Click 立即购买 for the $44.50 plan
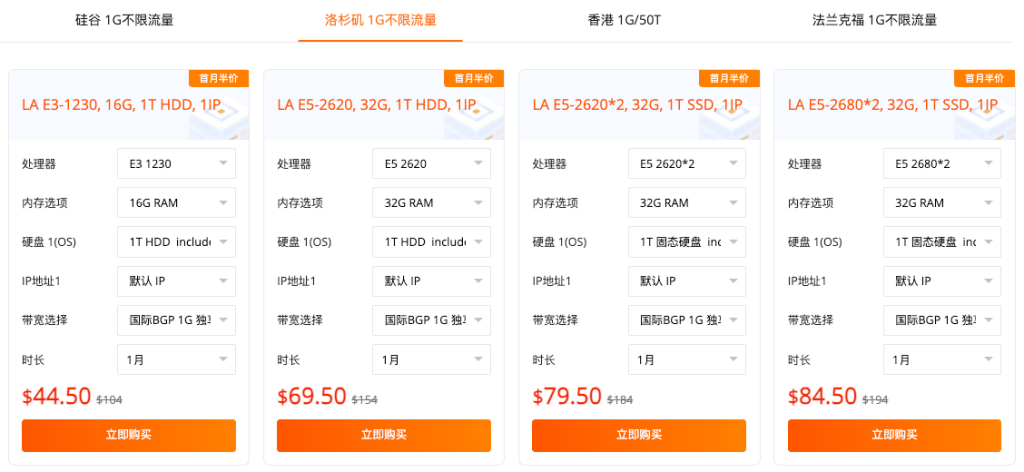 [129, 435]
